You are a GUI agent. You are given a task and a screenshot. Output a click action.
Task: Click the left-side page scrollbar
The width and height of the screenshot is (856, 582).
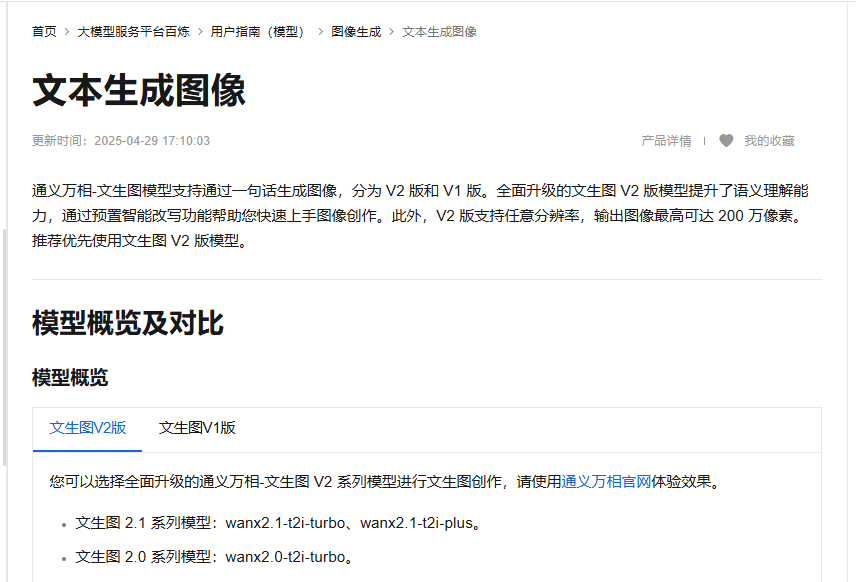pyautogui.click(x=4, y=347)
